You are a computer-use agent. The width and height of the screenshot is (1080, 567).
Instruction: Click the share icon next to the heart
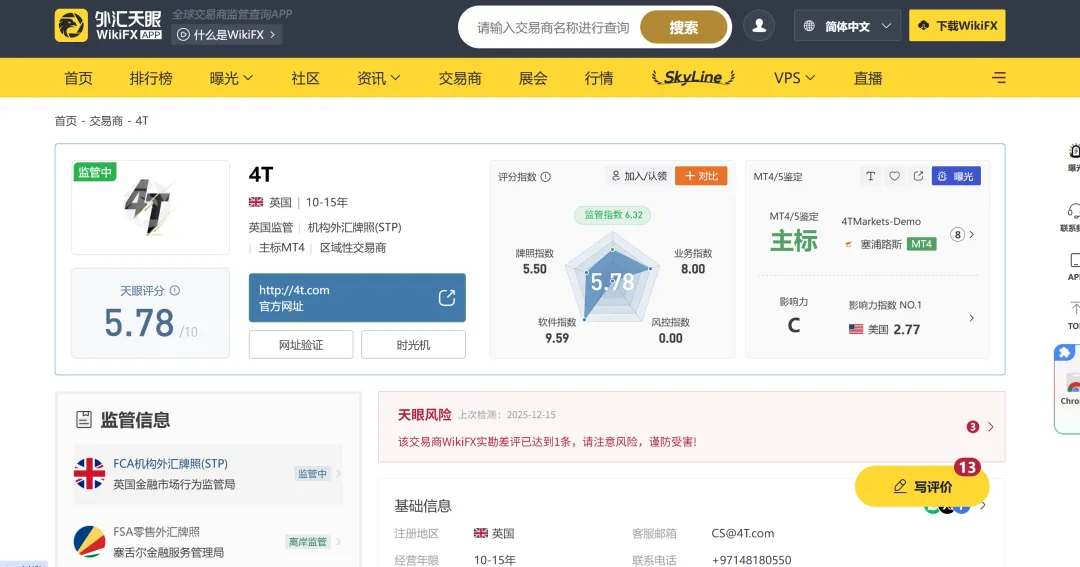918,176
